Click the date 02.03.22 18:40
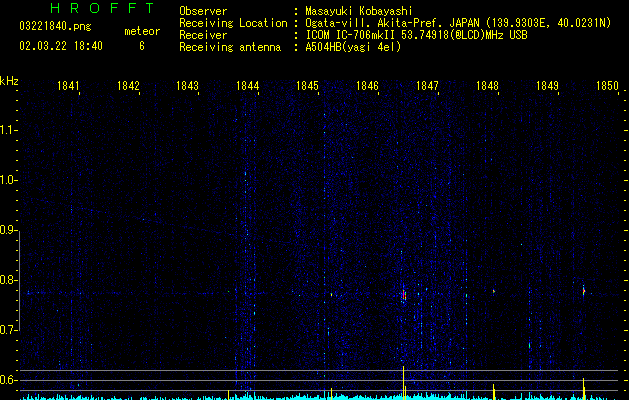This screenshot has width=629, height=400. click(61, 46)
